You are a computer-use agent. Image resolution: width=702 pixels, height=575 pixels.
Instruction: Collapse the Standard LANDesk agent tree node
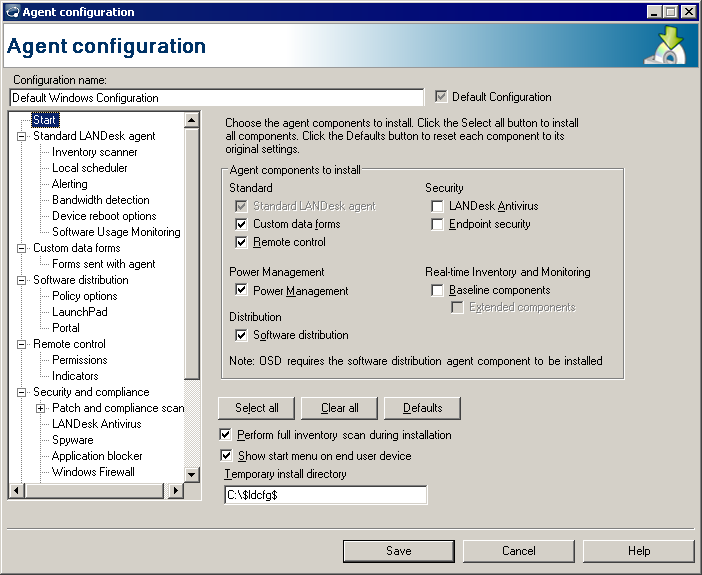pyautogui.click(x=21, y=136)
